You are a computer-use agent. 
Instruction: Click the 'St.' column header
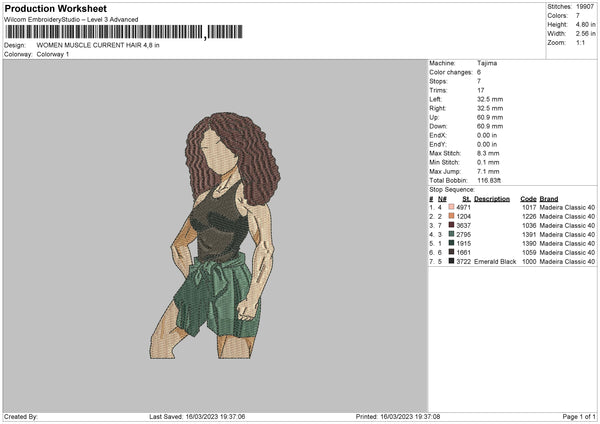(466, 199)
